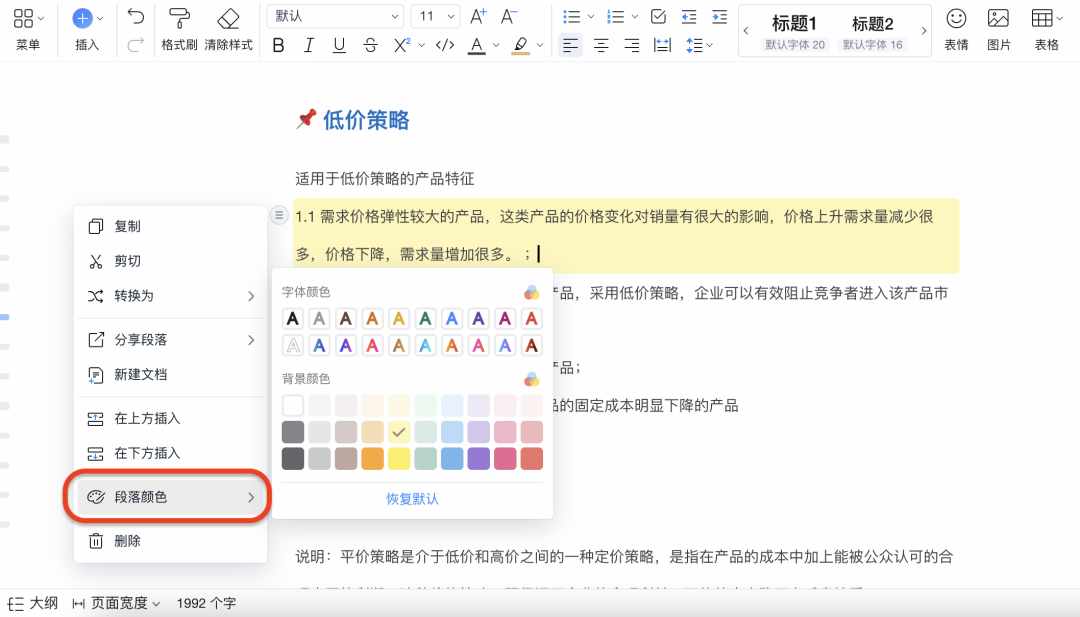Click the strikethrough formatting icon
Image resolution: width=1080 pixels, height=617 pixels.
(371, 45)
